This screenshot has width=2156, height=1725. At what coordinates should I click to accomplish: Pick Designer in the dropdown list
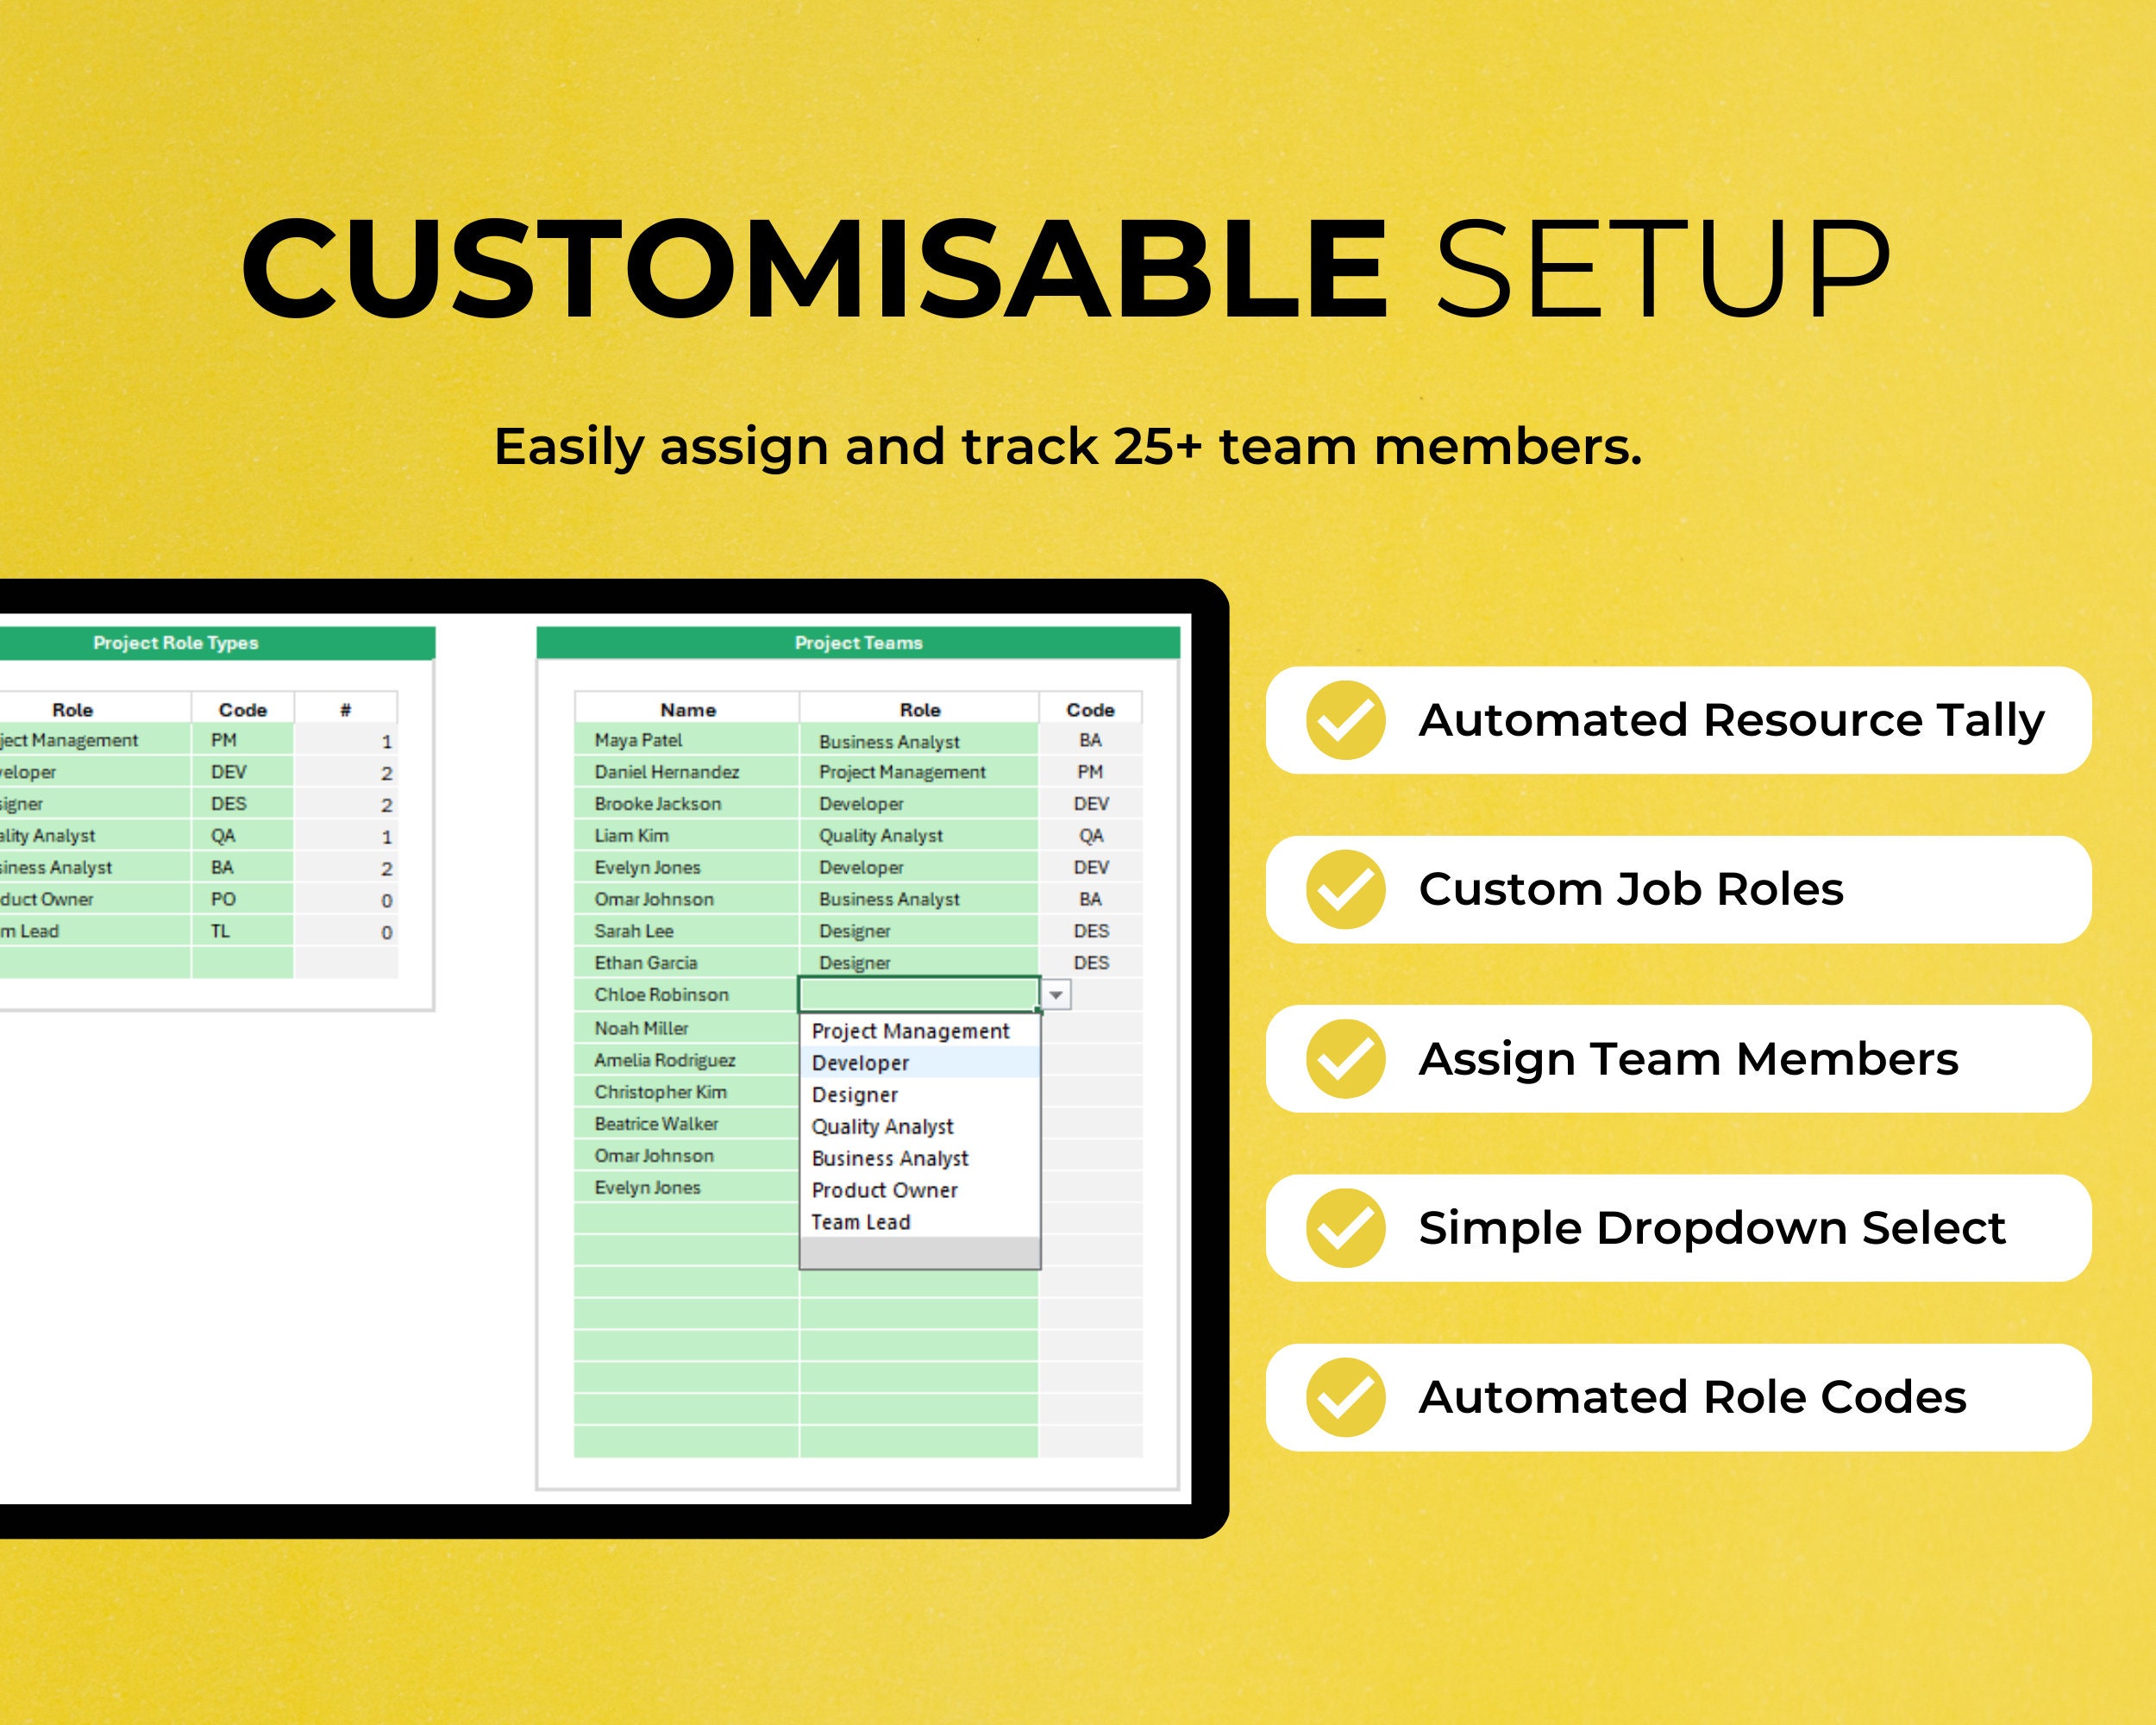tap(919, 1095)
